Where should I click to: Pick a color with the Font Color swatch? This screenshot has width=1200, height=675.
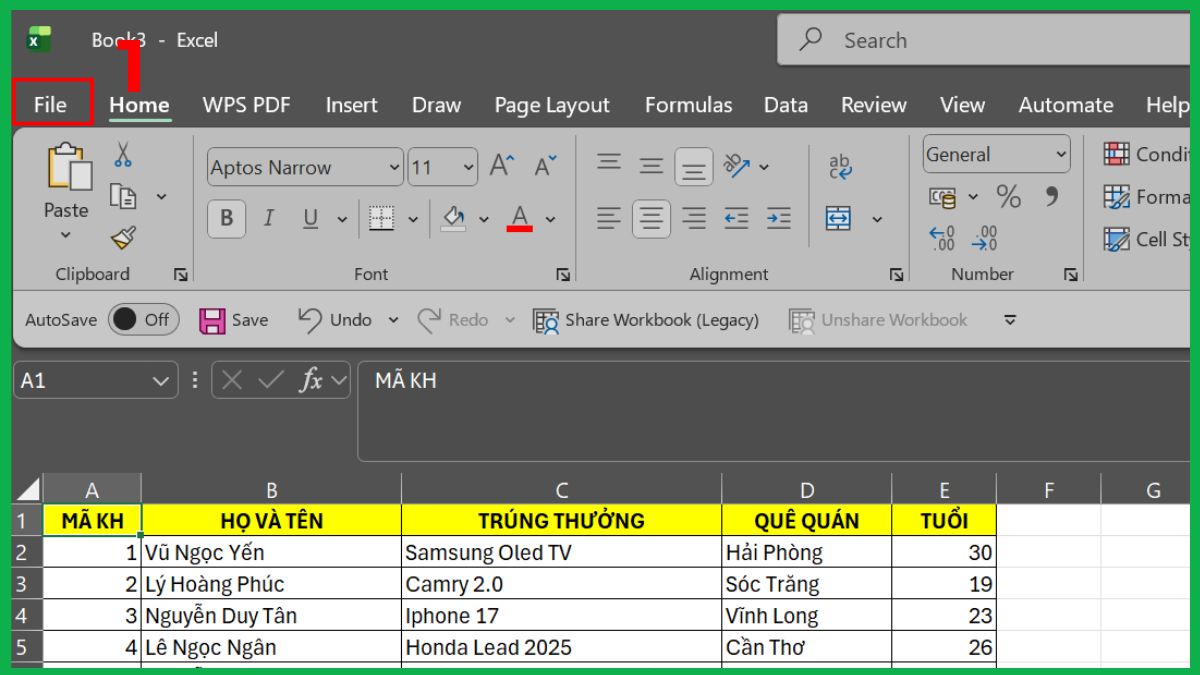[x=519, y=218]
